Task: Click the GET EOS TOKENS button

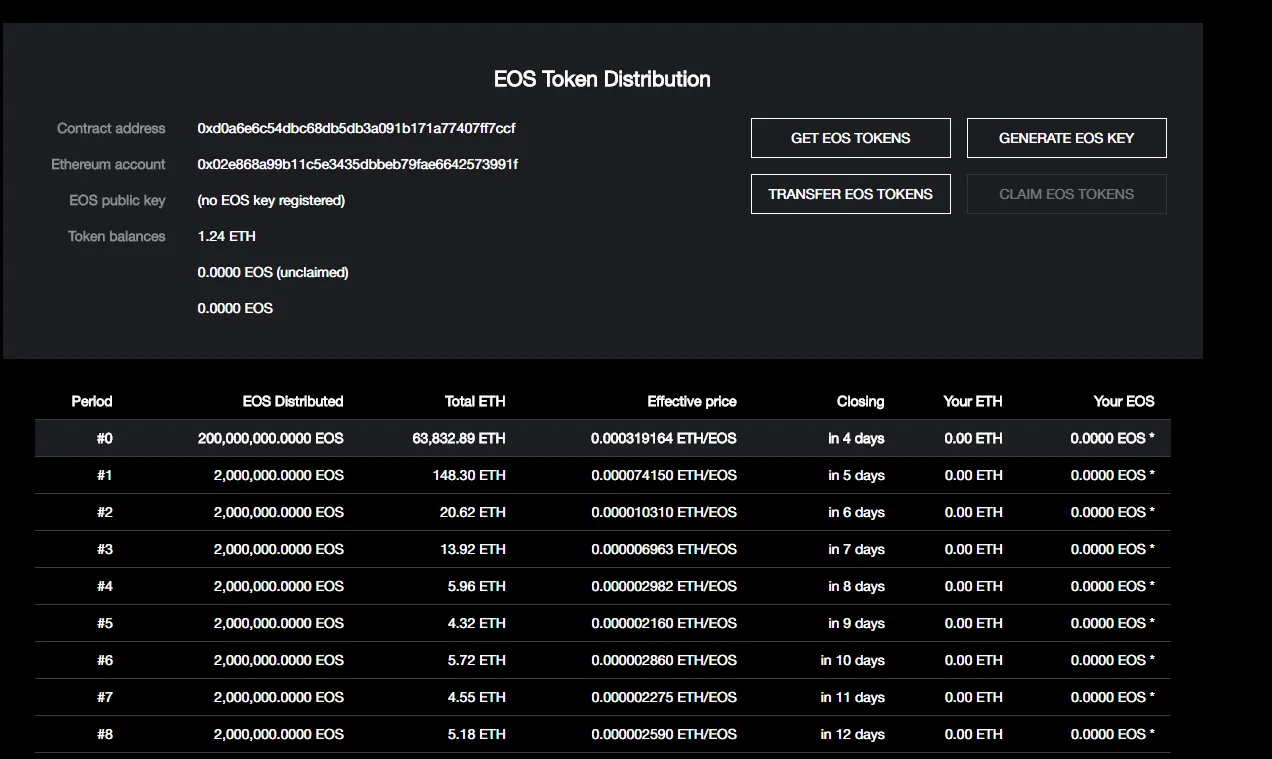Action: click(850, 138)
